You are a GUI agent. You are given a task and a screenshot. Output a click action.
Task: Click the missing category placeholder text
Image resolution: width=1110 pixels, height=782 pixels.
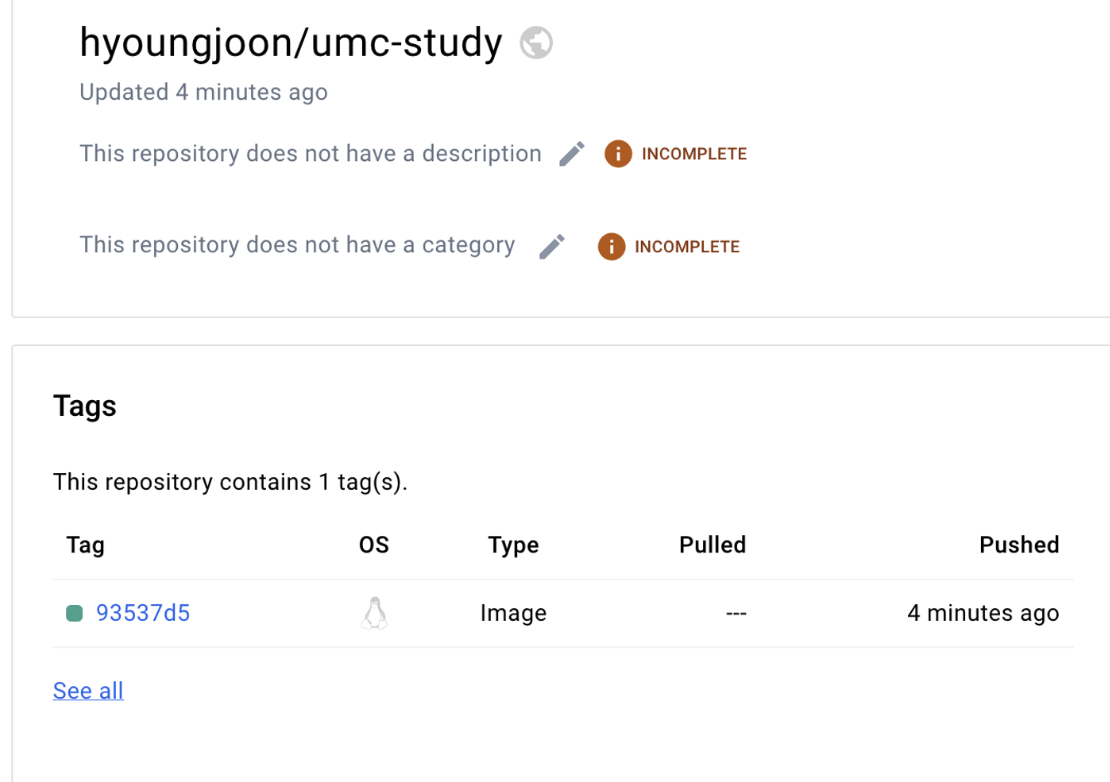(297, 246)
